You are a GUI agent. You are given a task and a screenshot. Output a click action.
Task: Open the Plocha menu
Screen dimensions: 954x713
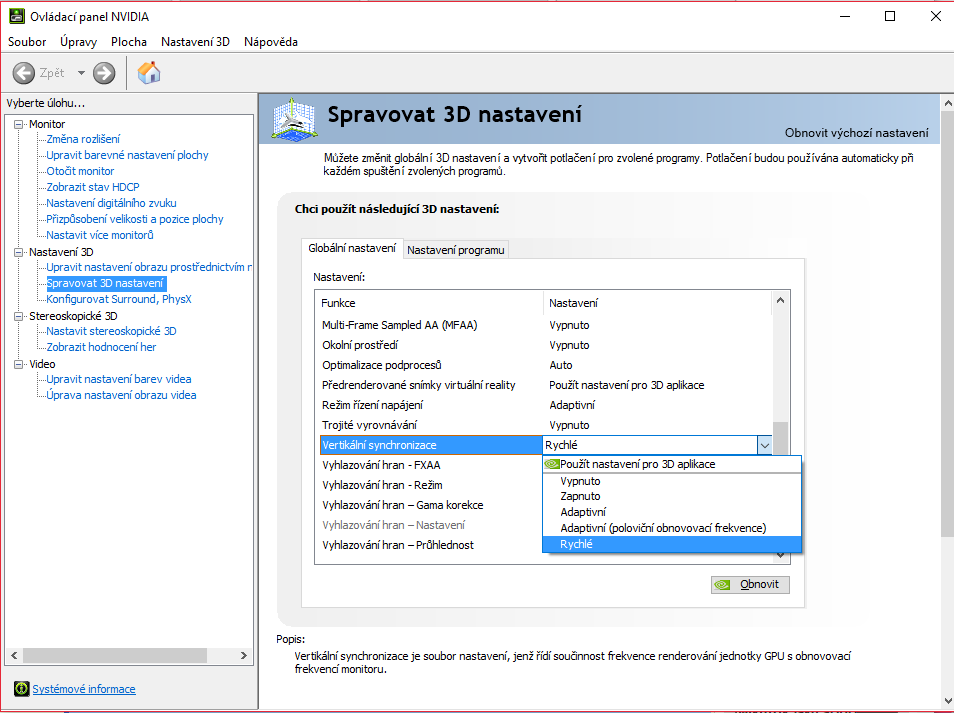click(x=129, y=41)
